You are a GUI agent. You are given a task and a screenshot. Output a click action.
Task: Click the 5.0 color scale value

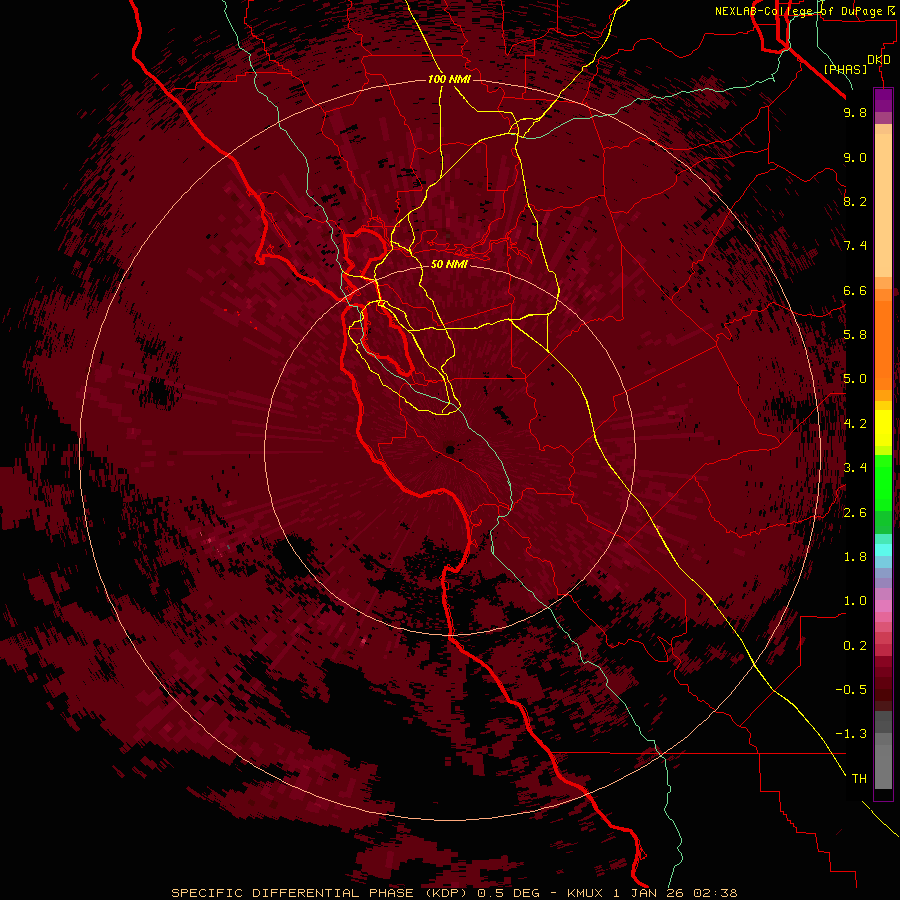click(855, 379)
